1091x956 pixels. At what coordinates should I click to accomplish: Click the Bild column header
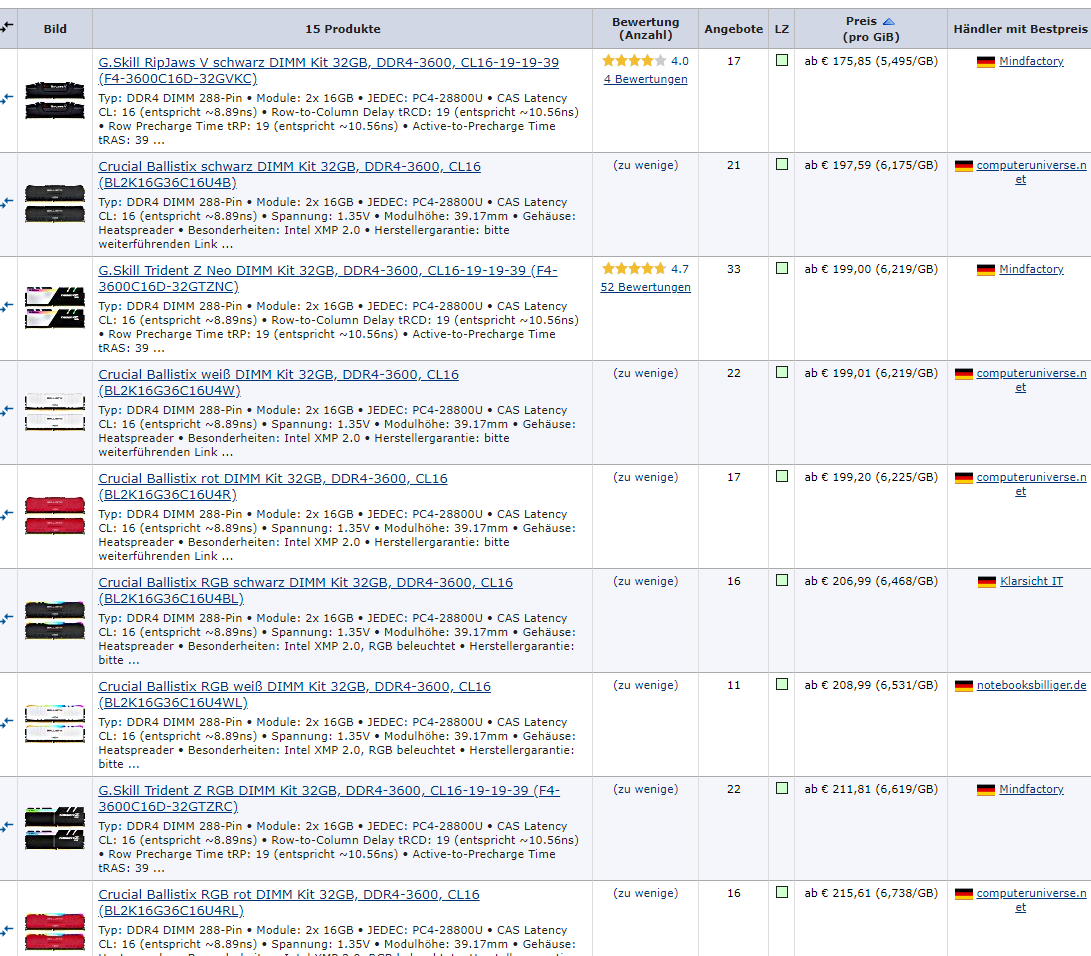tap(55, 29)
